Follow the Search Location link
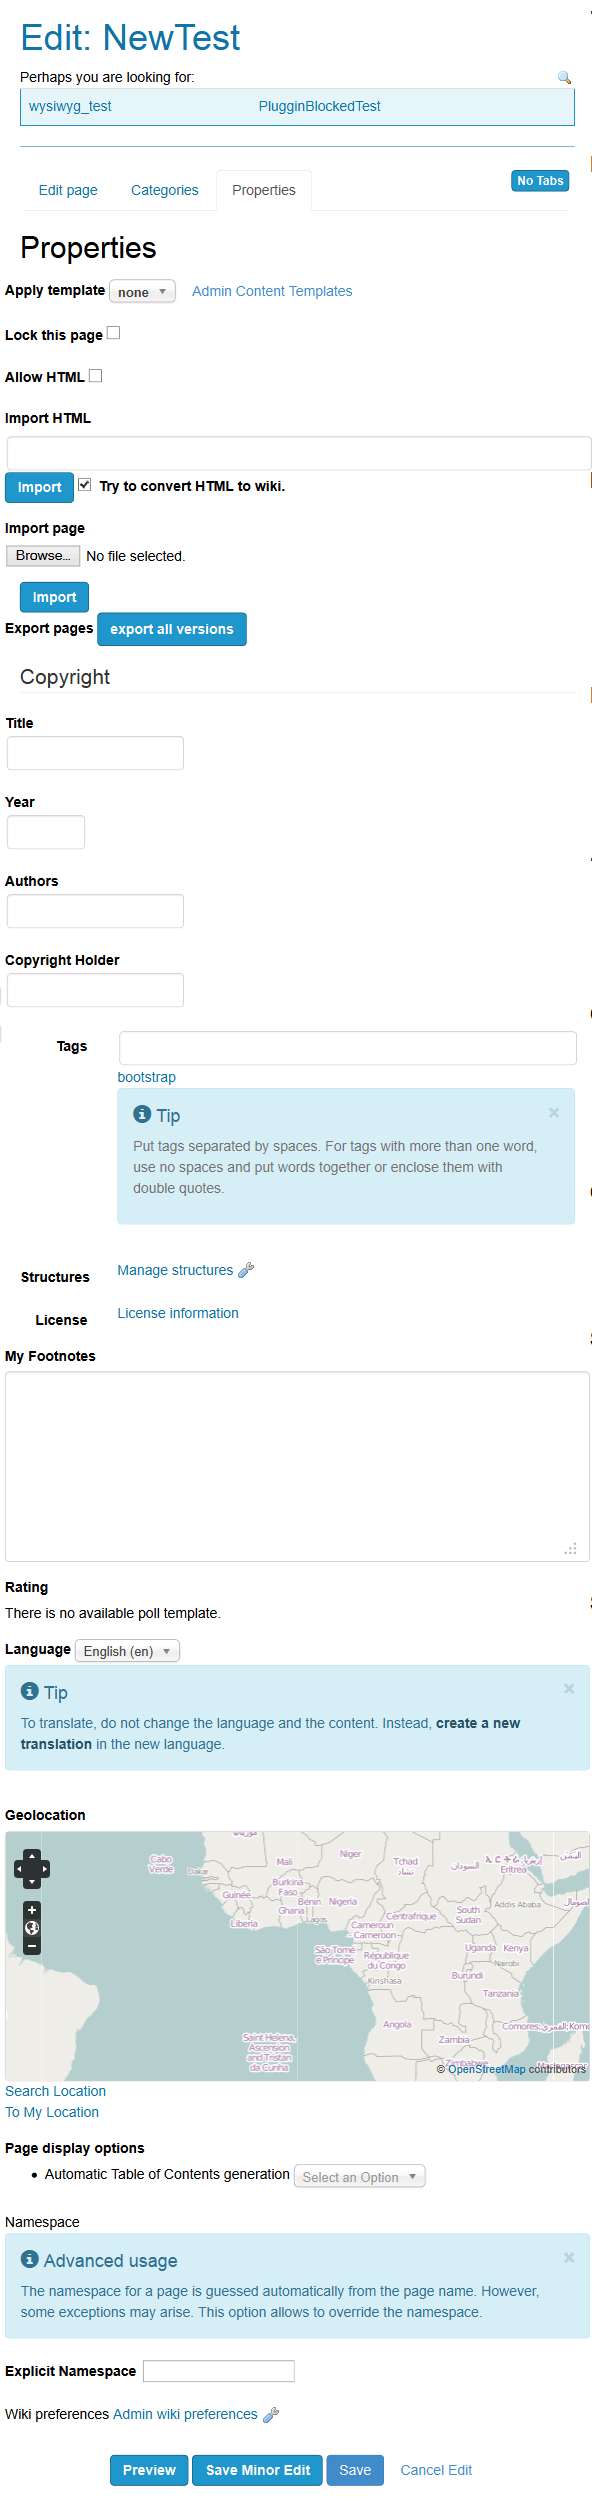 (x=55, y=2091)
